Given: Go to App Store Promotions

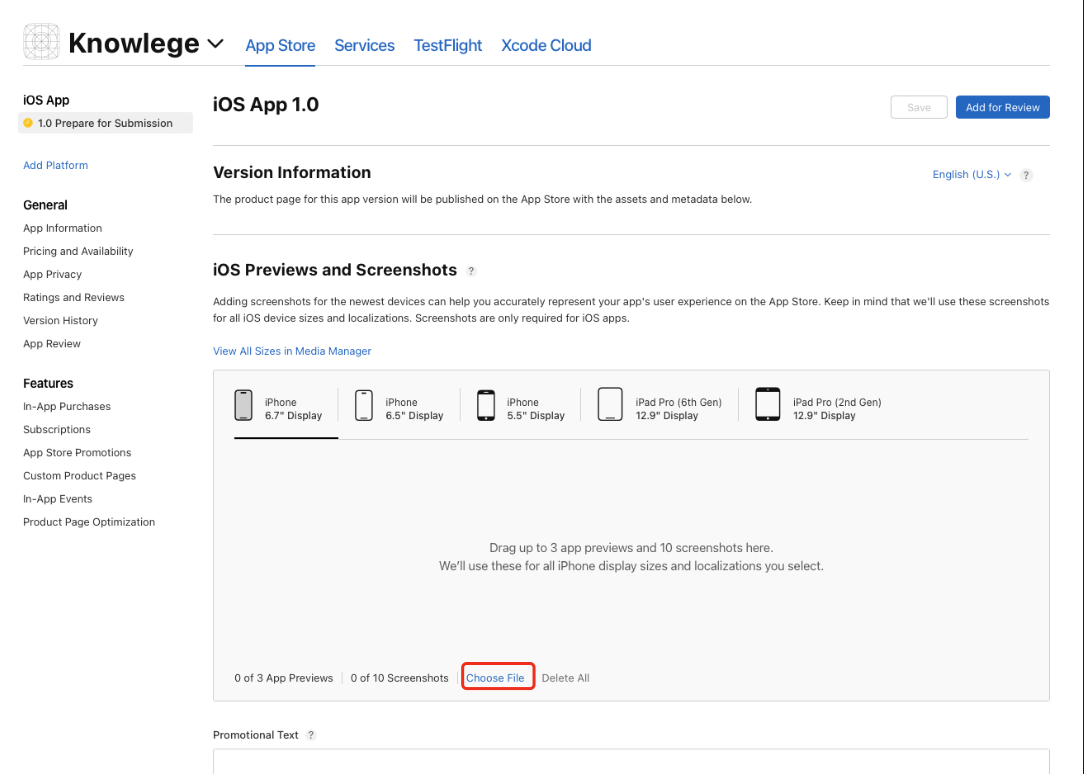Looking at the screenshot, I should click(77, 453).
